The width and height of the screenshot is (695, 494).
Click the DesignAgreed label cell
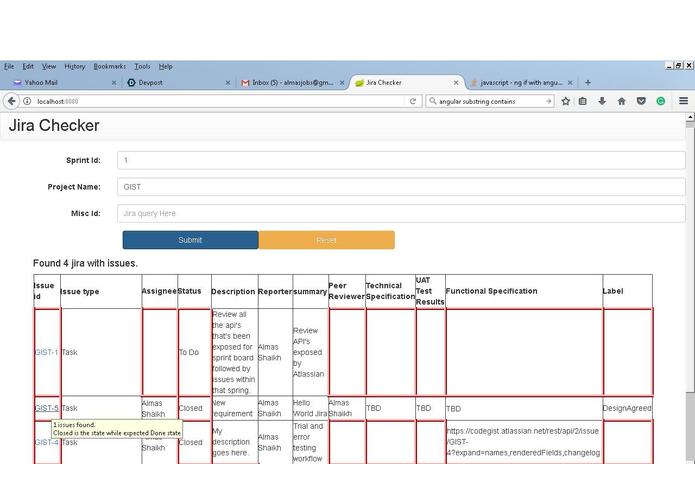[x=627, y=408]
